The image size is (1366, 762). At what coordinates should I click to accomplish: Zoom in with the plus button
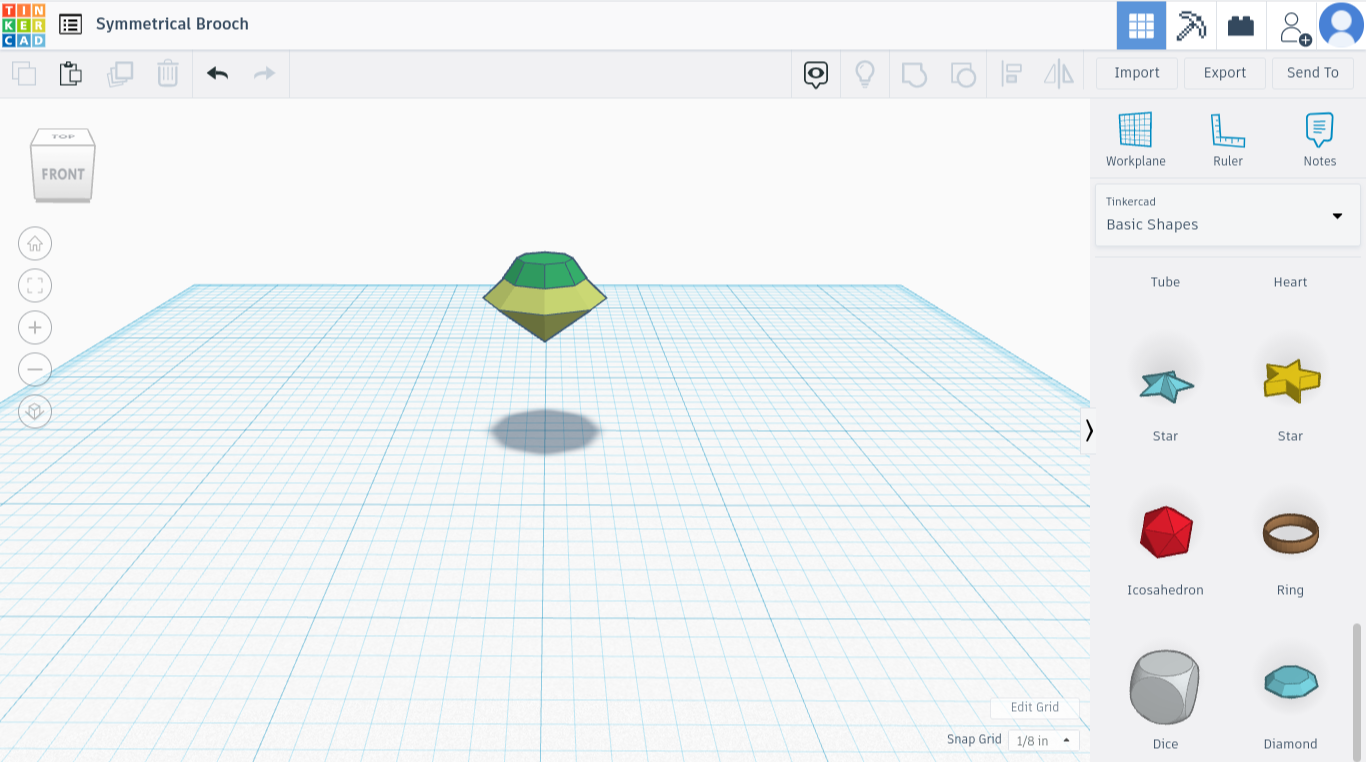point(35,327)
